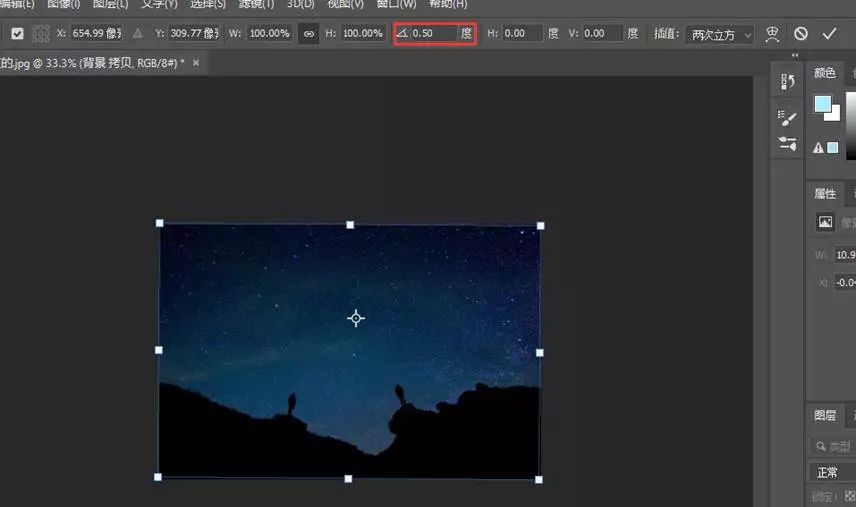Open the 窗口(W) menu
The height and width of the screenshot is (507, 856).
pyautogui.click(x=396, y=4)
